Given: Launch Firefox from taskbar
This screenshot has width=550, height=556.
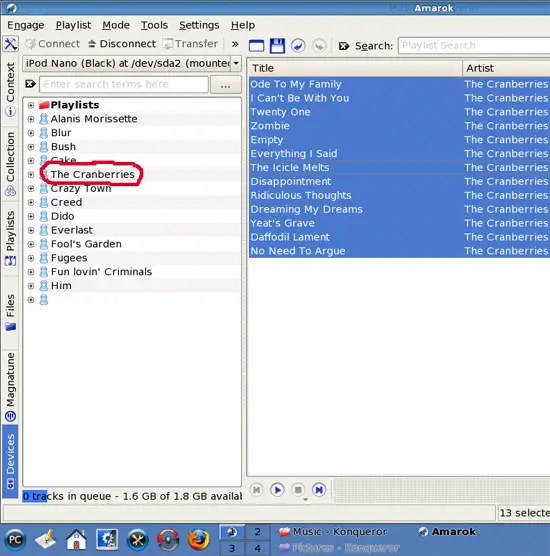Looking at the screenshot, I should tap(199, 539).
